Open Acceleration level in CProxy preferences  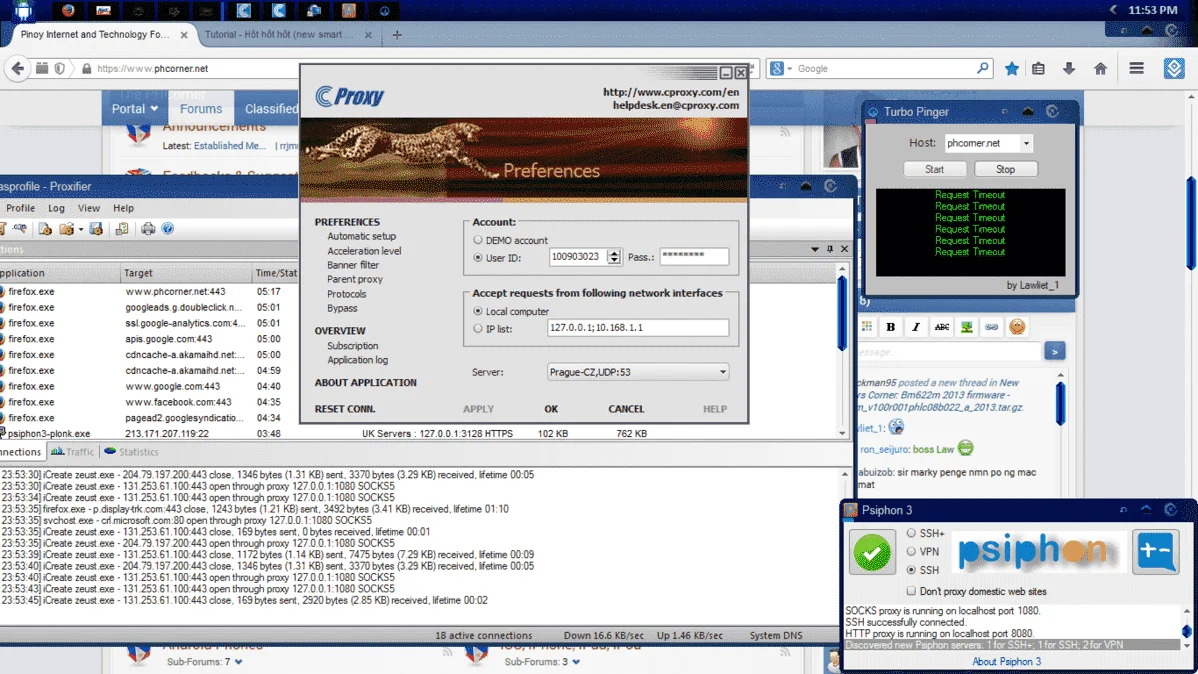click(x=364, y=251)
